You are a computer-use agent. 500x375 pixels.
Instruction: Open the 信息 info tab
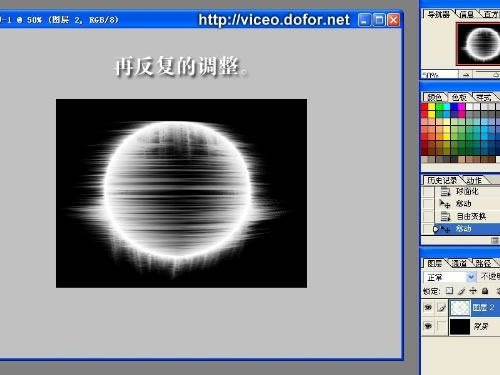[466, 14]
